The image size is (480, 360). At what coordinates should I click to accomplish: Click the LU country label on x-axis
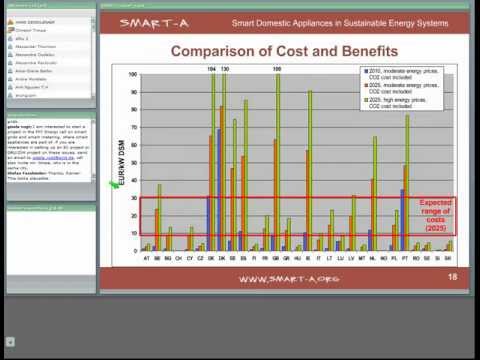[340, 258]
